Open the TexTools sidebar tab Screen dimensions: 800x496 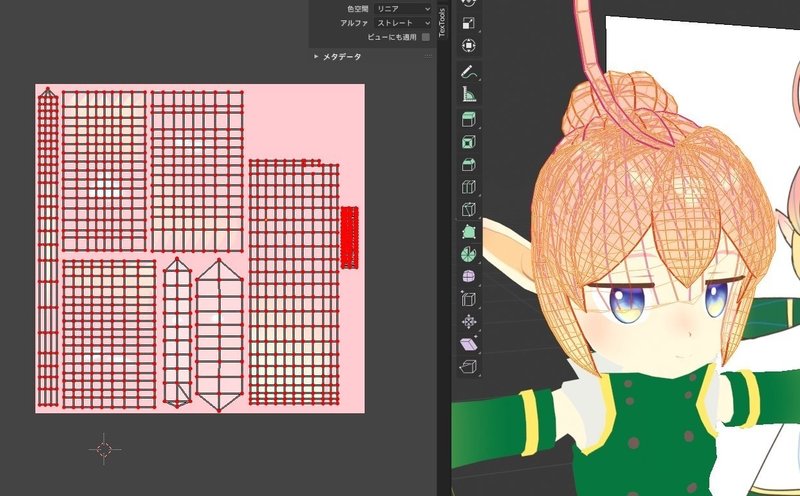point(442,22)
